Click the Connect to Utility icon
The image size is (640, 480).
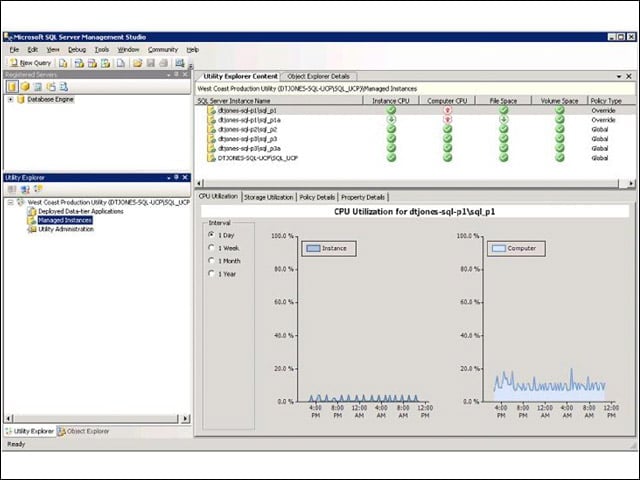tap(25, 189)
